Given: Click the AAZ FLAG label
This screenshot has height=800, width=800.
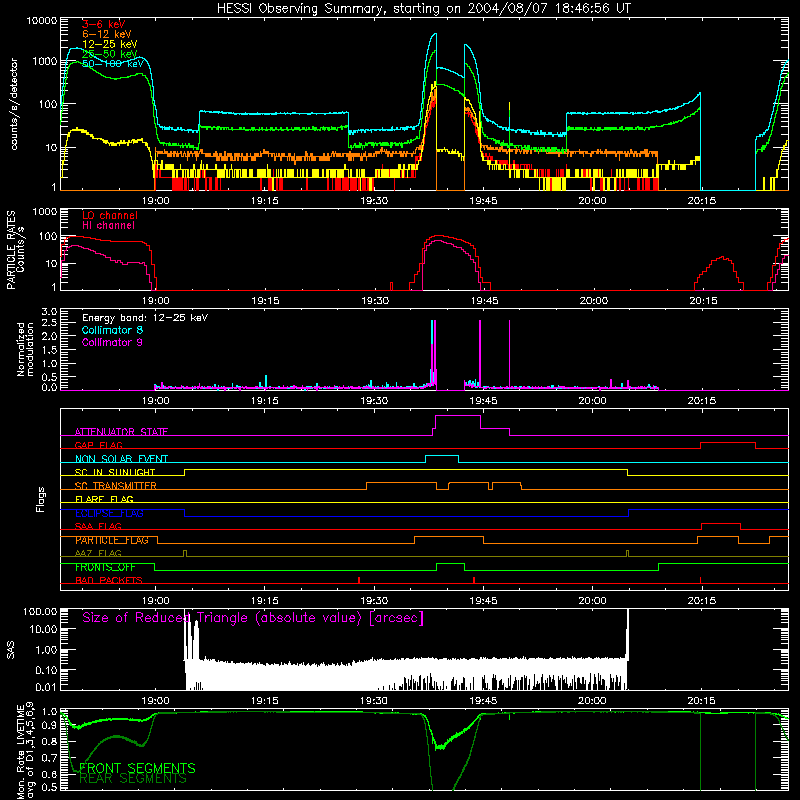Looking at the screenshot, I should point(98,553).
